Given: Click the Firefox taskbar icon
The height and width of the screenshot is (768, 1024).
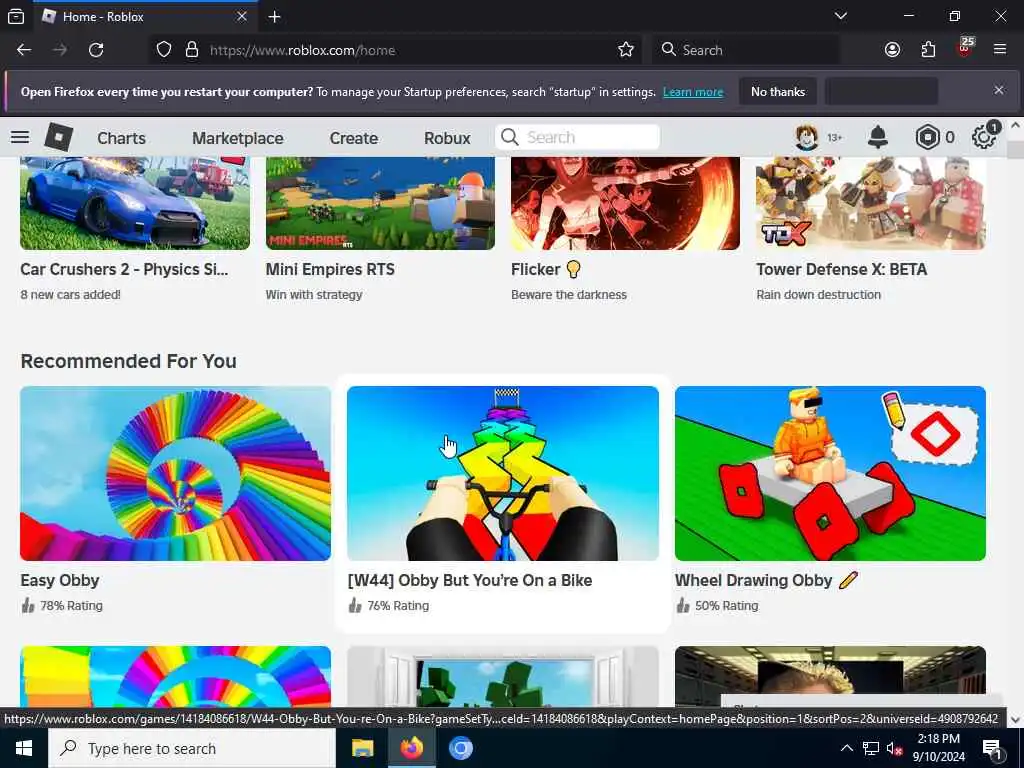Looking at the screenshot, I should [411, 748].
